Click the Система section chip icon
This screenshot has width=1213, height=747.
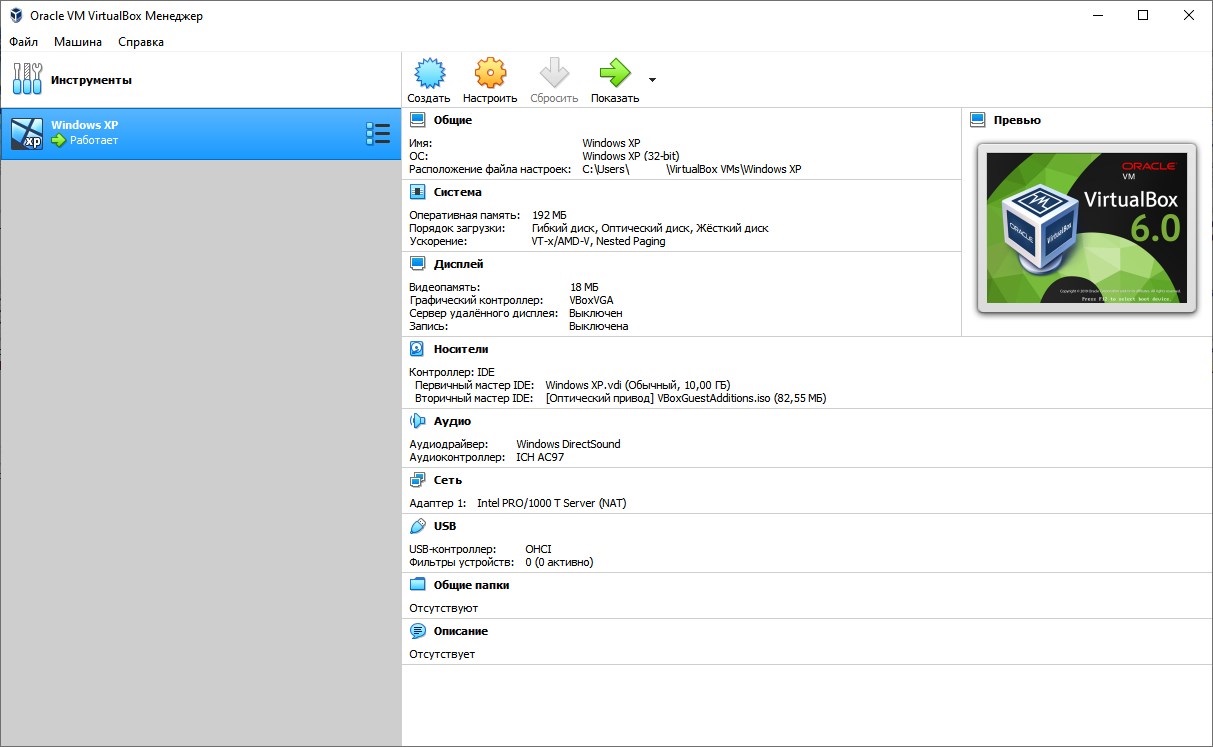tap(417, 192)
